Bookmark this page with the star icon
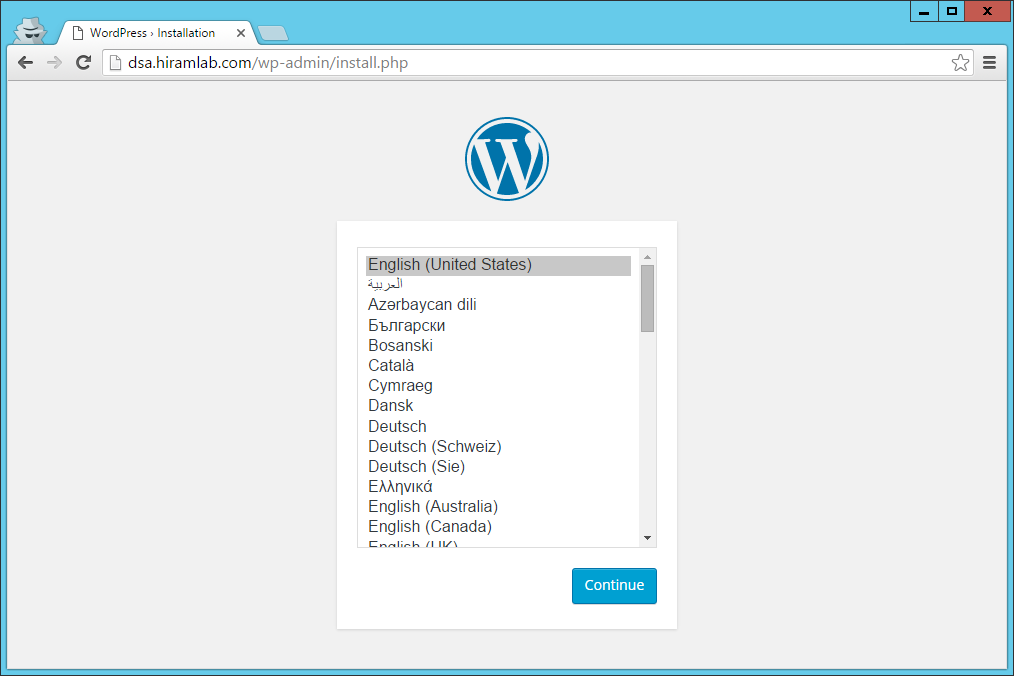The width and height of the screenshot is (1014, 676). (x=960, y=63)
